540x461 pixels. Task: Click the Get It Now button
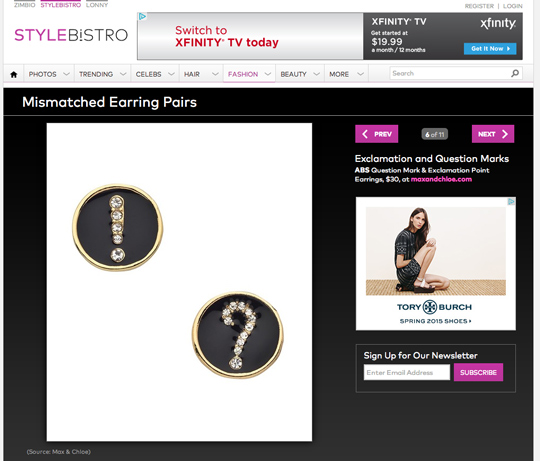point(490,49)
